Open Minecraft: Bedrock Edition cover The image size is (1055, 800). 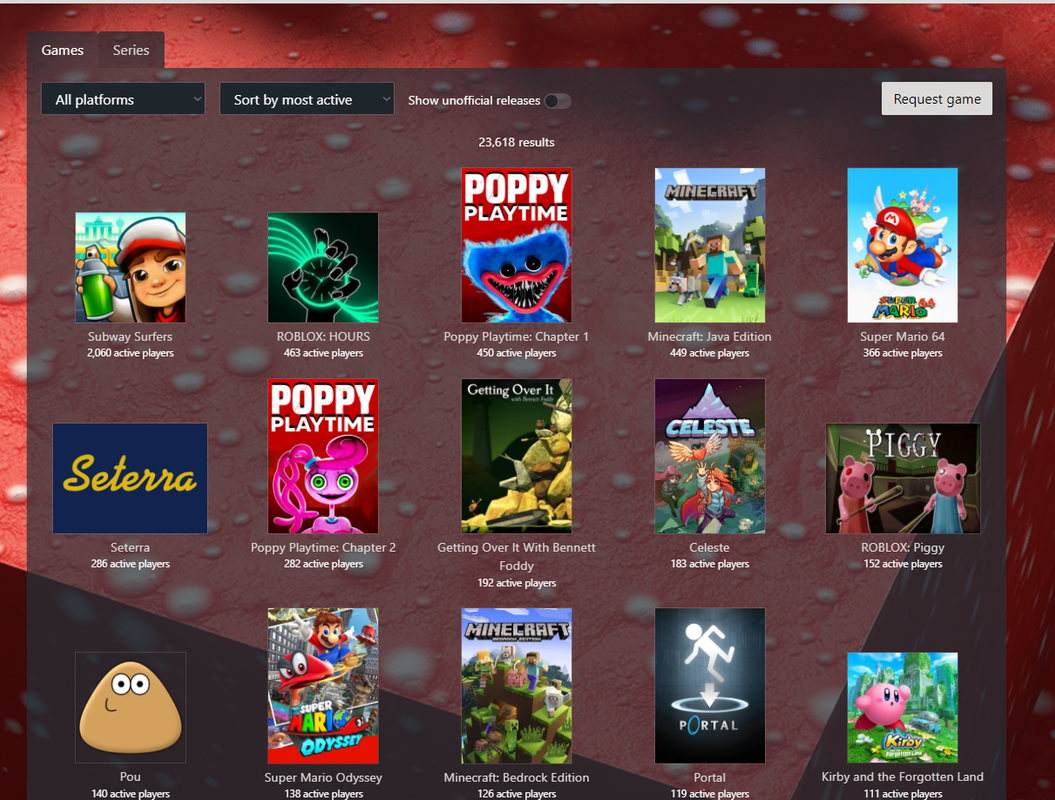click(516, 686)
